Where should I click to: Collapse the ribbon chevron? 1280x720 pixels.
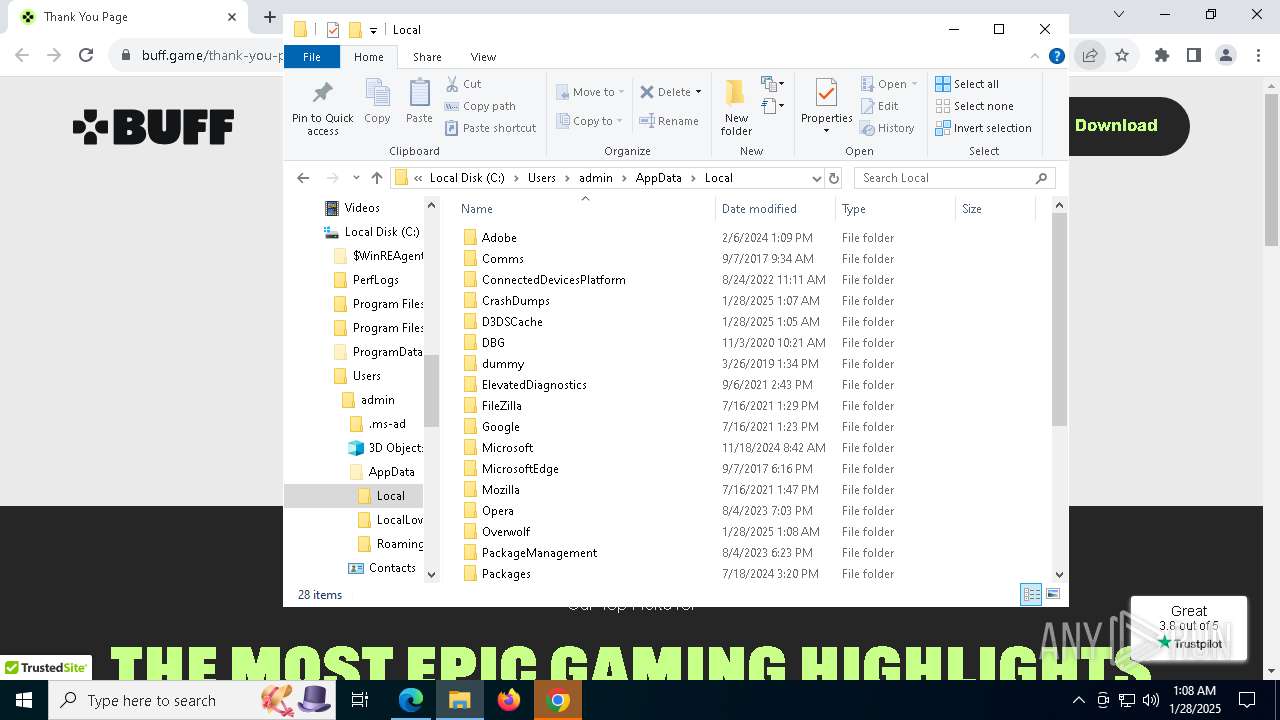(1035, 56)
